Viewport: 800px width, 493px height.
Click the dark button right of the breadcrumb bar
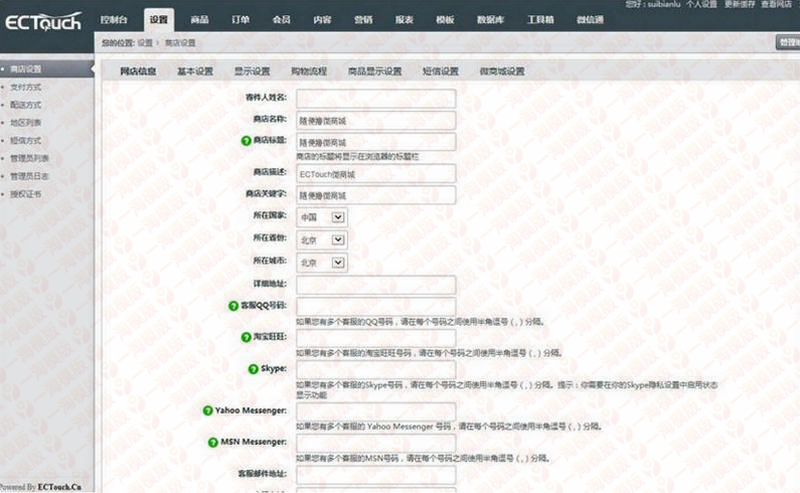coord(788,42)
